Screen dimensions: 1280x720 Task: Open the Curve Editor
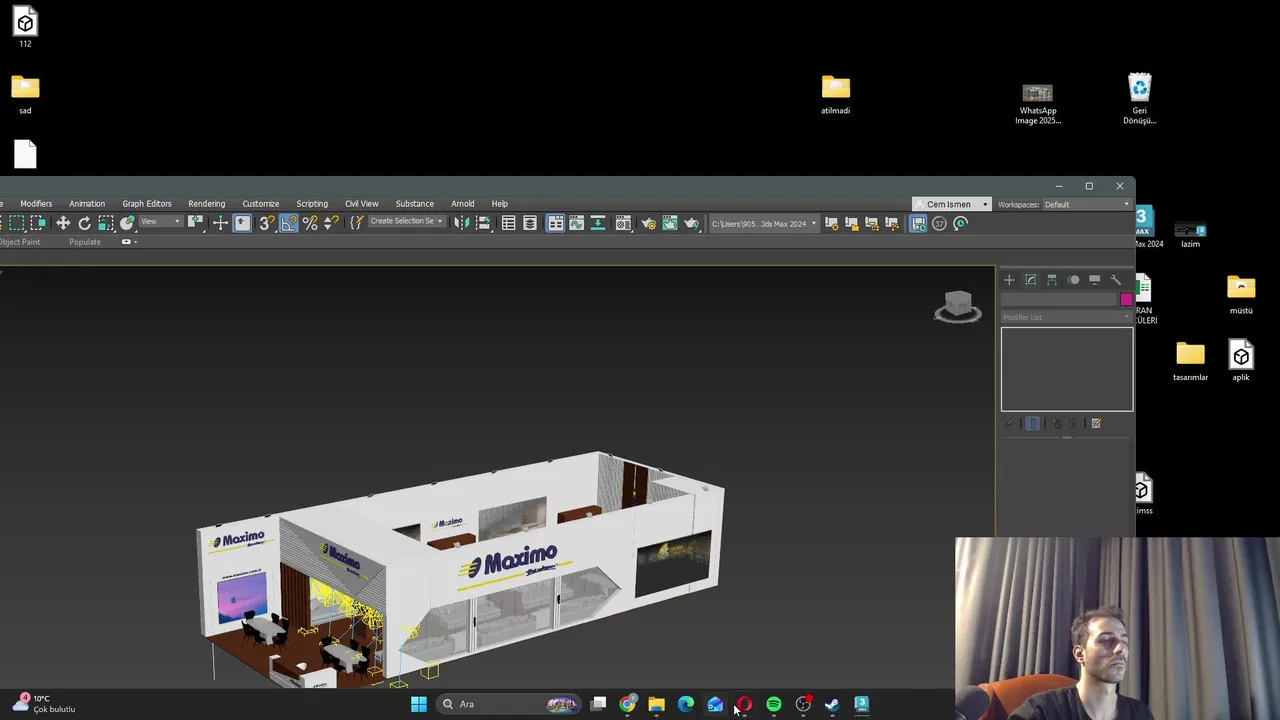576,223
